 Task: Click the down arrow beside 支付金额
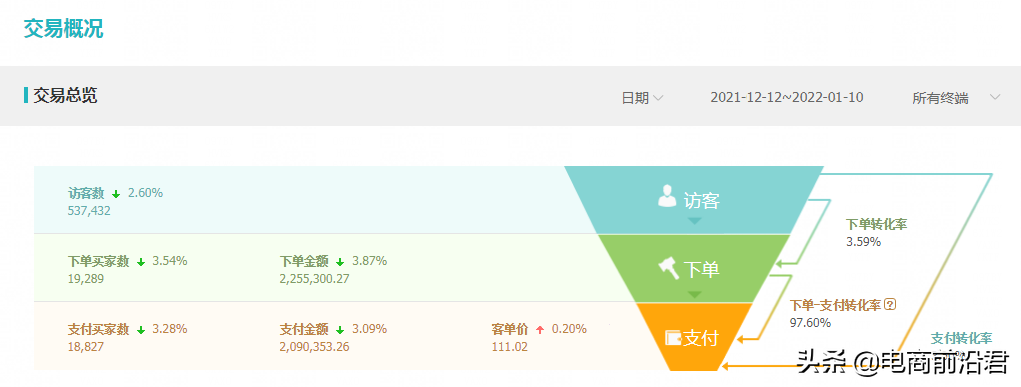[340, 330]
